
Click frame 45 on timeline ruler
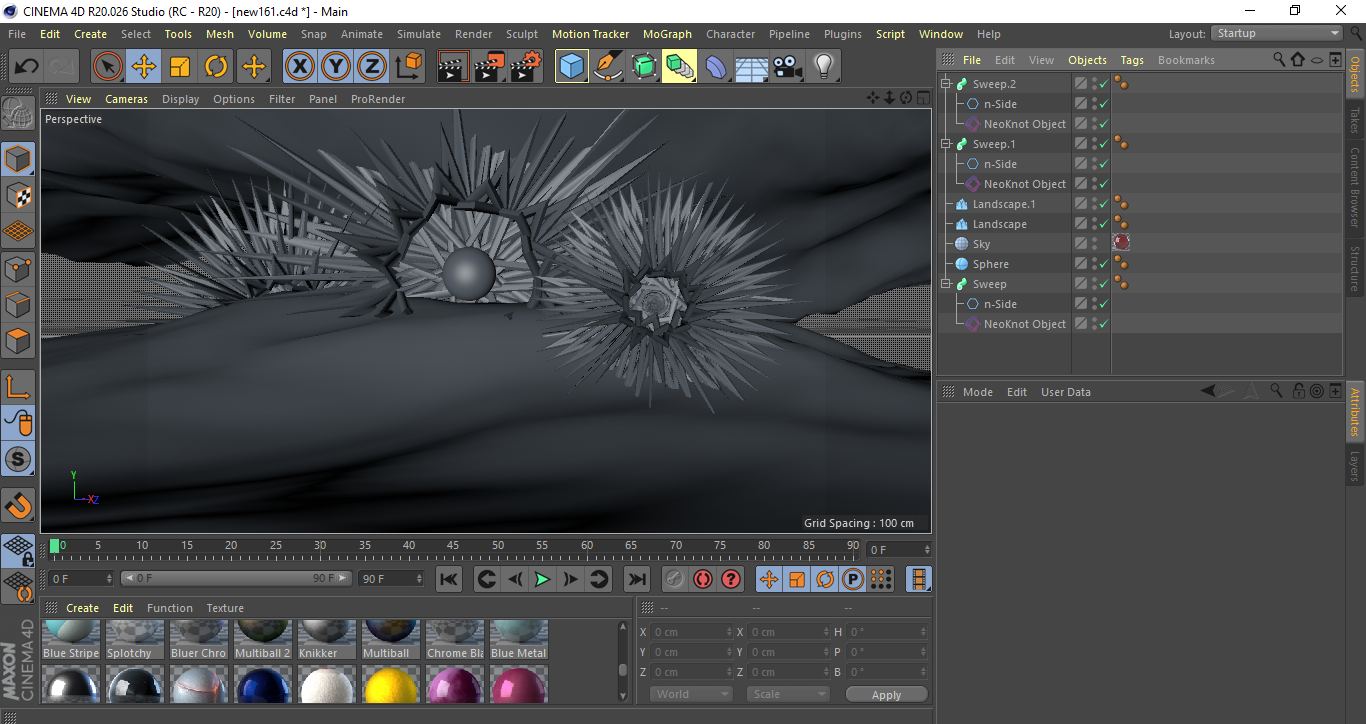453,546
